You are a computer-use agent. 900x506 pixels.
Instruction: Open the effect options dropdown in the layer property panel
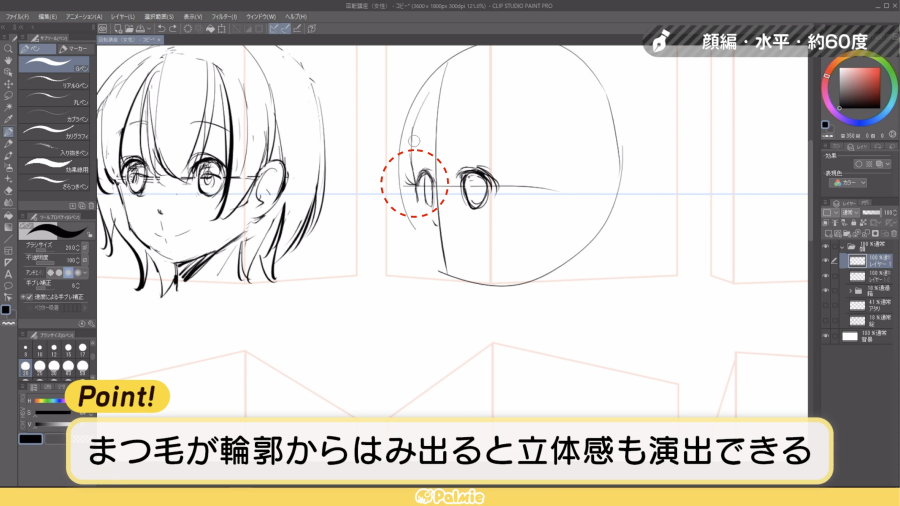(887, 164)
